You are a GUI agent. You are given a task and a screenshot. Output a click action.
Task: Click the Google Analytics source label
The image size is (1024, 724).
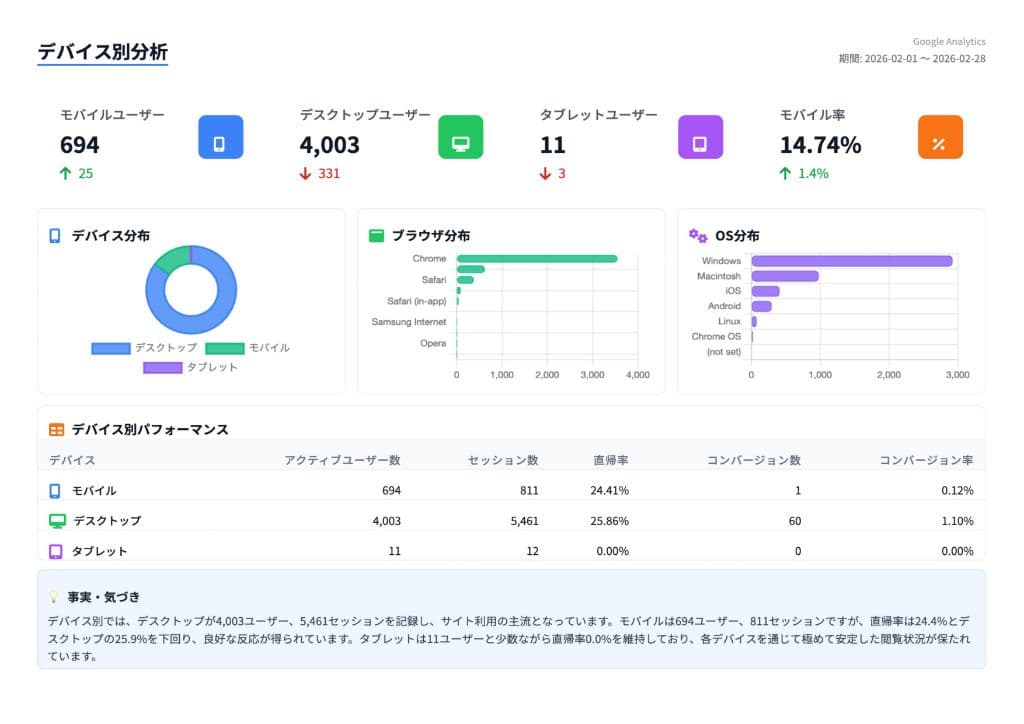click(x=948, y=41)
